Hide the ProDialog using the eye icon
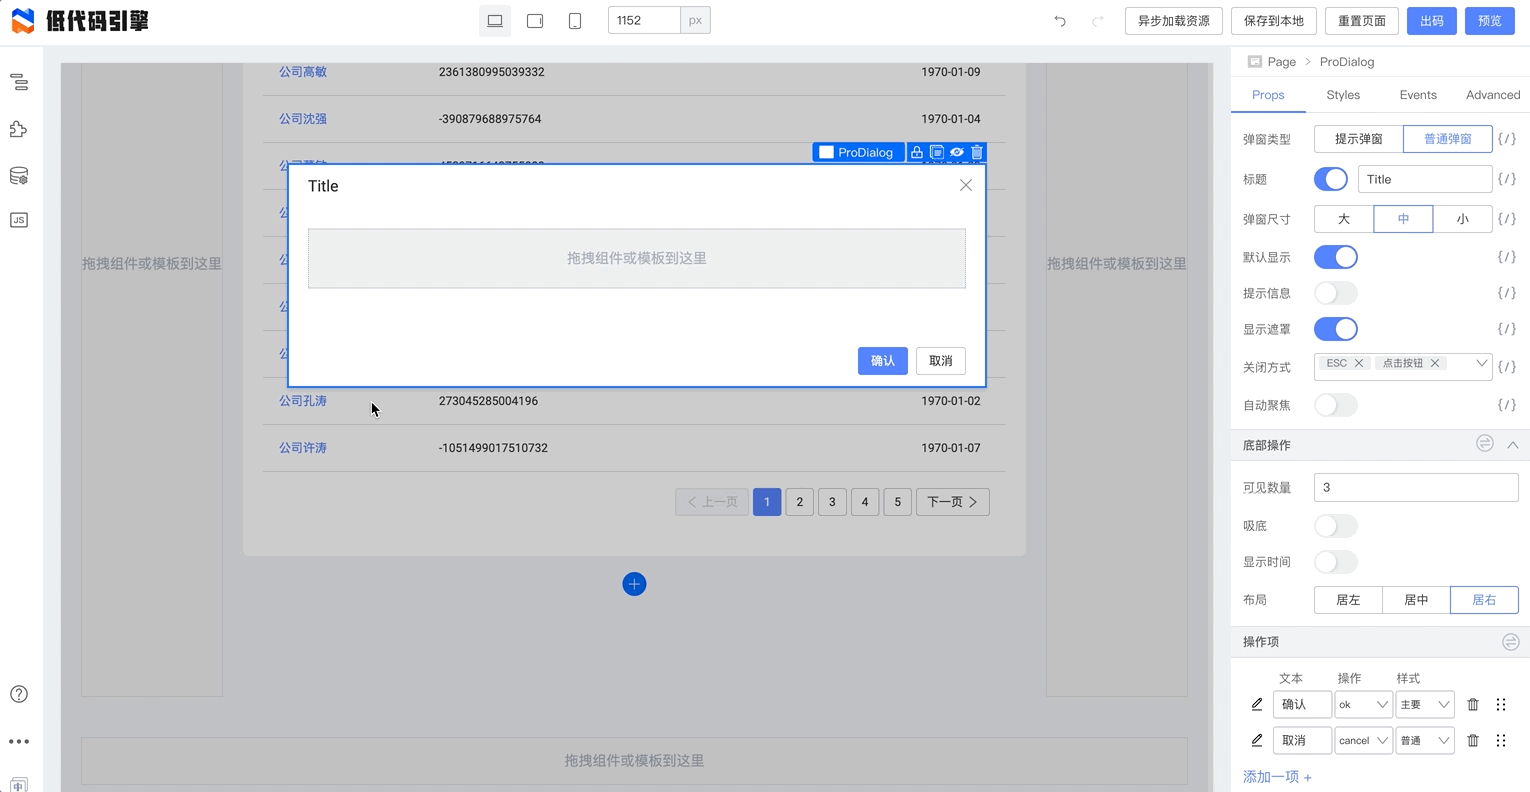The height and width of the screenshot is (792, 1530). click(x=957, y=152)
